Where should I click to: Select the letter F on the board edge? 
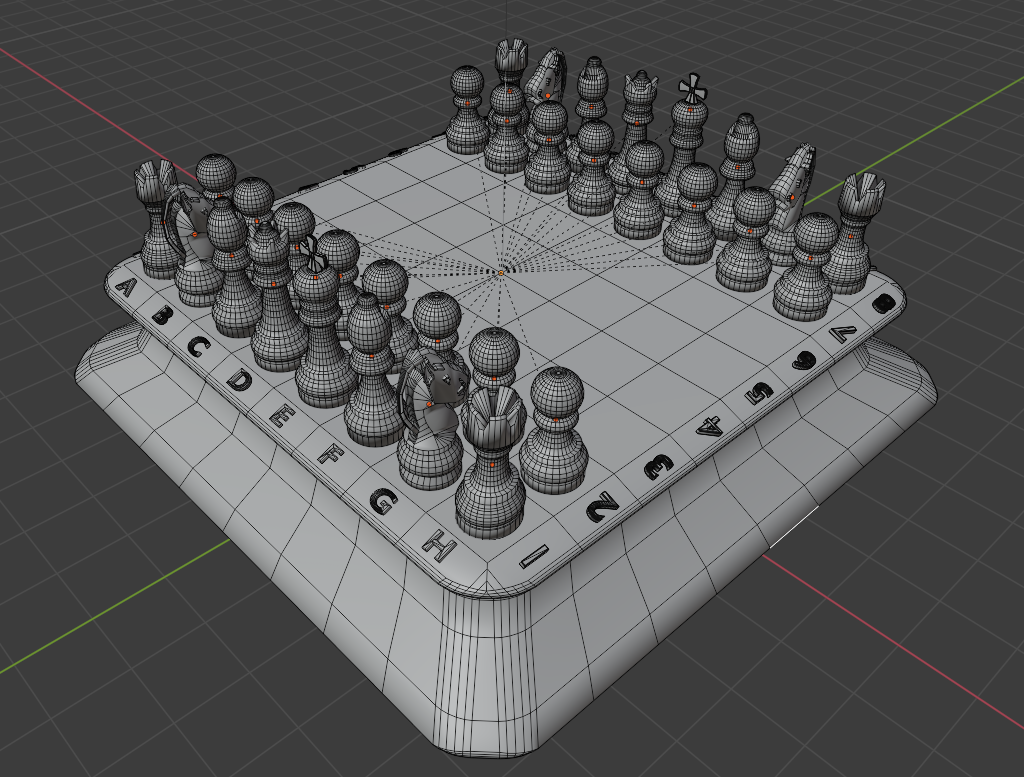click(x=330, y=453)
